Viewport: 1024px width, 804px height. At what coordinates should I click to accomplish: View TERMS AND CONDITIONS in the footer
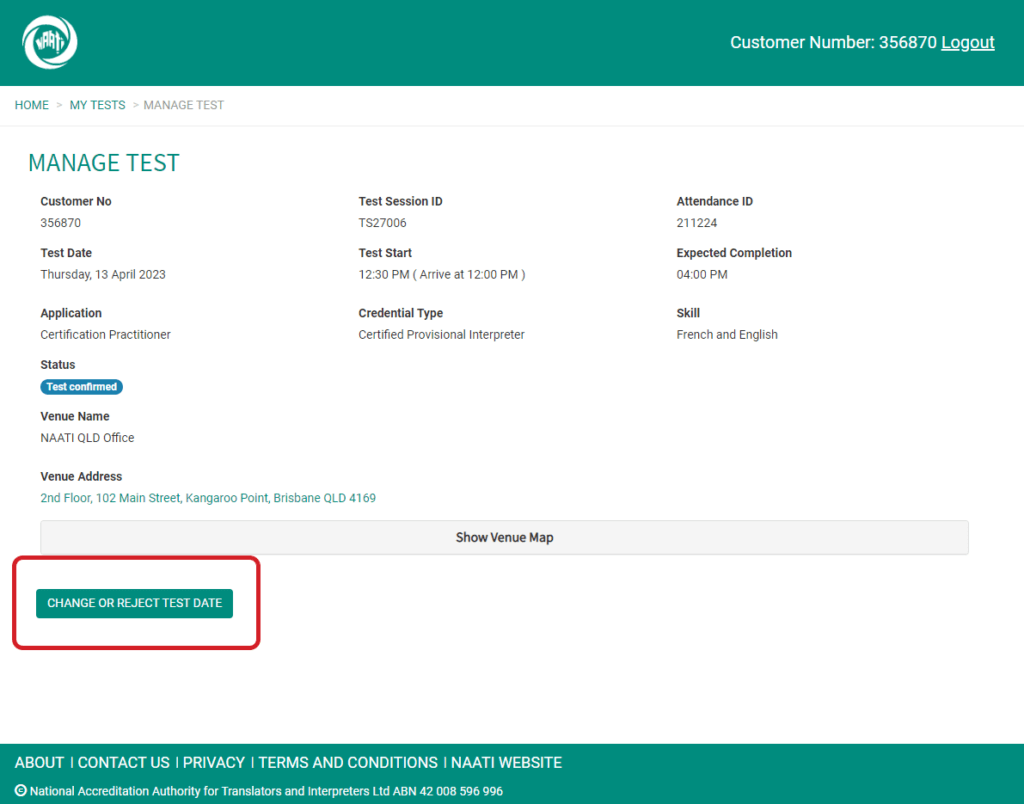click(347, 763)
